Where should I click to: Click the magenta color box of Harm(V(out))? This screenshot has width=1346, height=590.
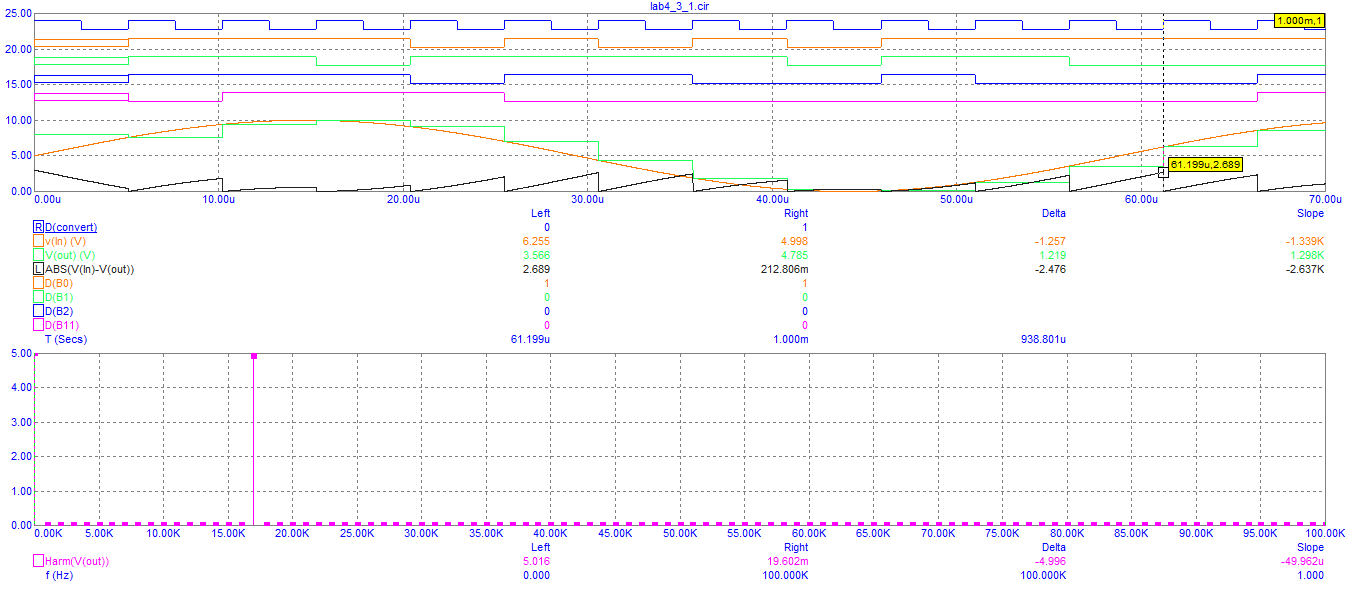click(39, 561)
